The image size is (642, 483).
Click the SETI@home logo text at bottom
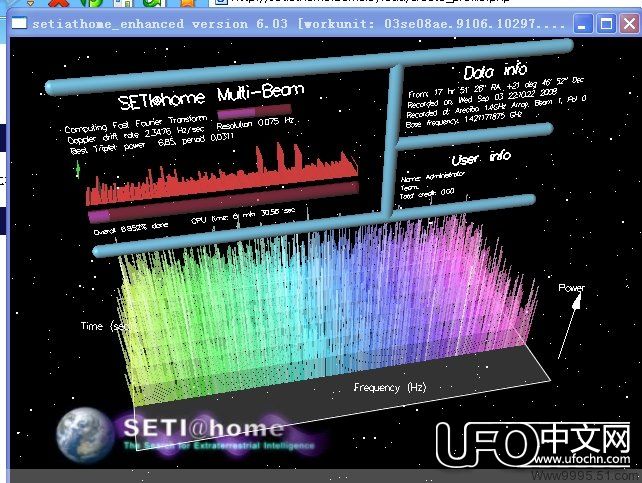click(x=203, y=428)
